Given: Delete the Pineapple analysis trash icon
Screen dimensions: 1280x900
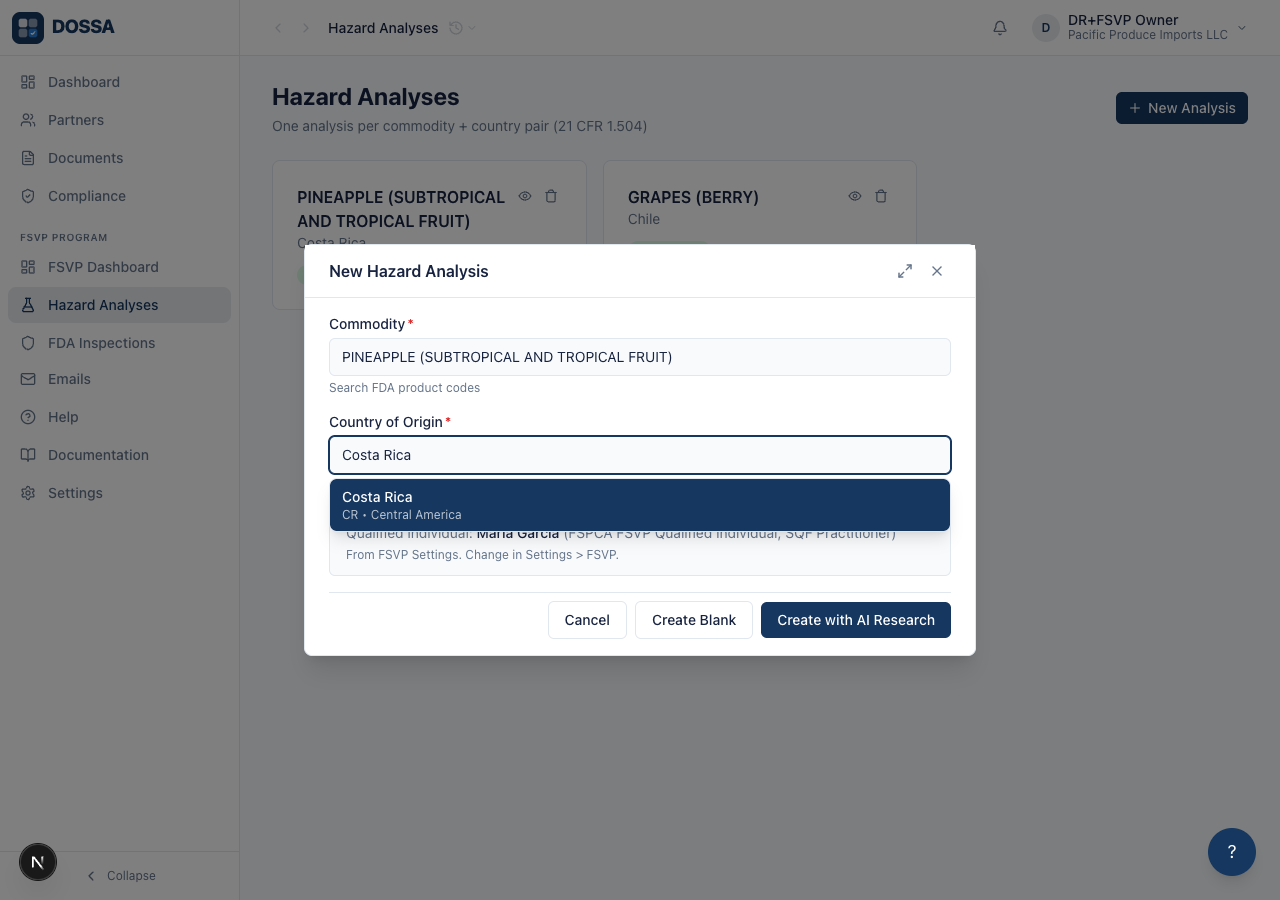Looking at the screenshot, I should coord(551,196).
